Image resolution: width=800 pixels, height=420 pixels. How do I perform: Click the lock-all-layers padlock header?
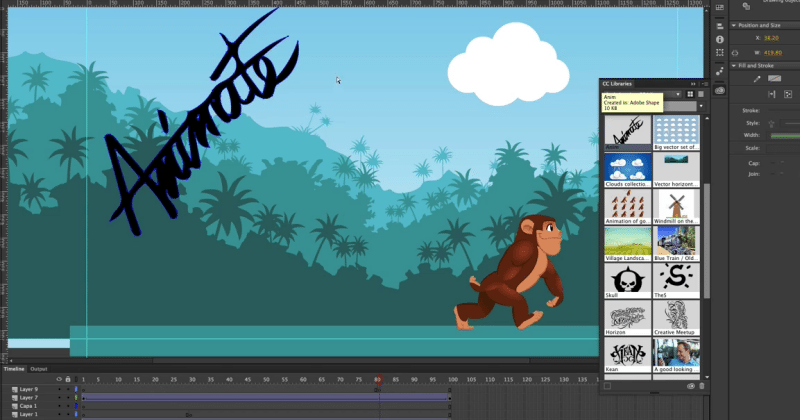(67, 379)
